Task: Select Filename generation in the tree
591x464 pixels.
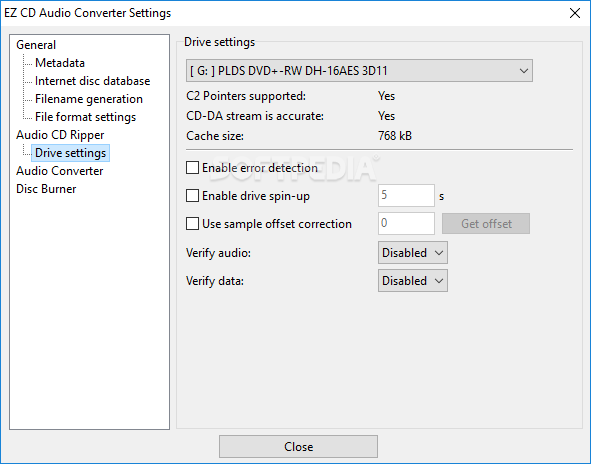Action: (x=89, y=99)
